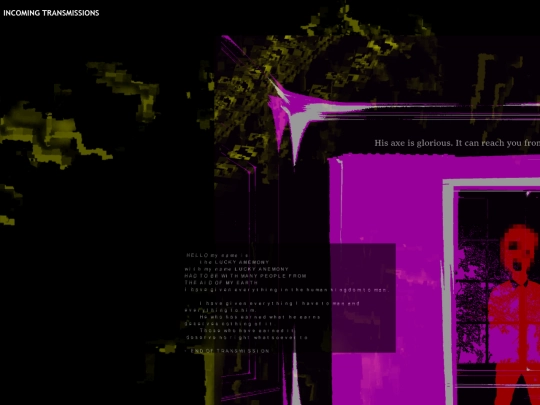Click the 'Those who have earned it' line

pyautogui.click(x=247, y=331)
